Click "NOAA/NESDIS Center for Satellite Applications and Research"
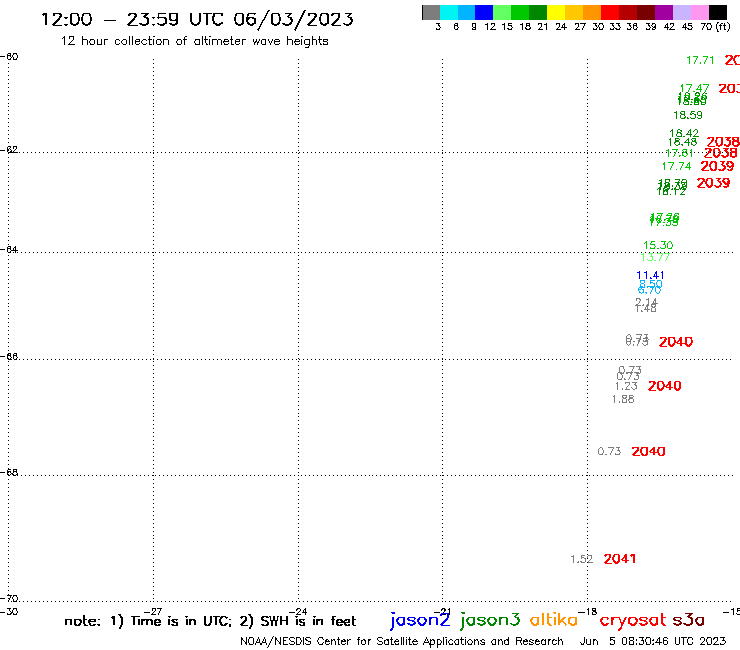This screenshot has width=740, height=650. pos(402,642)
